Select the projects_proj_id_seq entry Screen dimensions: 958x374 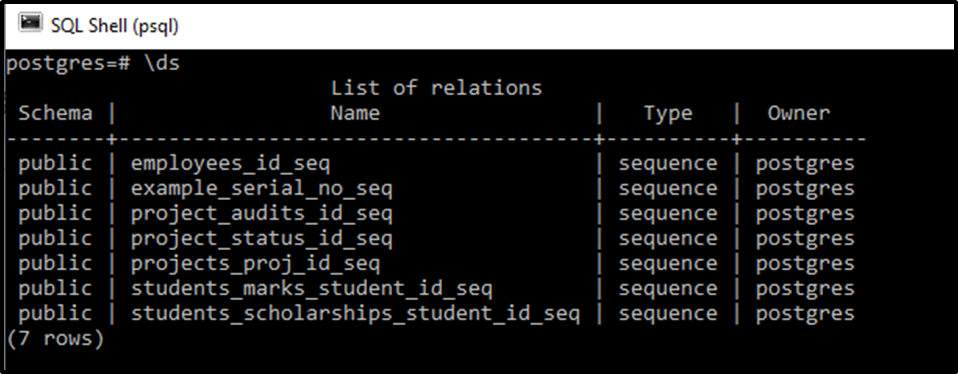click(x=255, y=264)
